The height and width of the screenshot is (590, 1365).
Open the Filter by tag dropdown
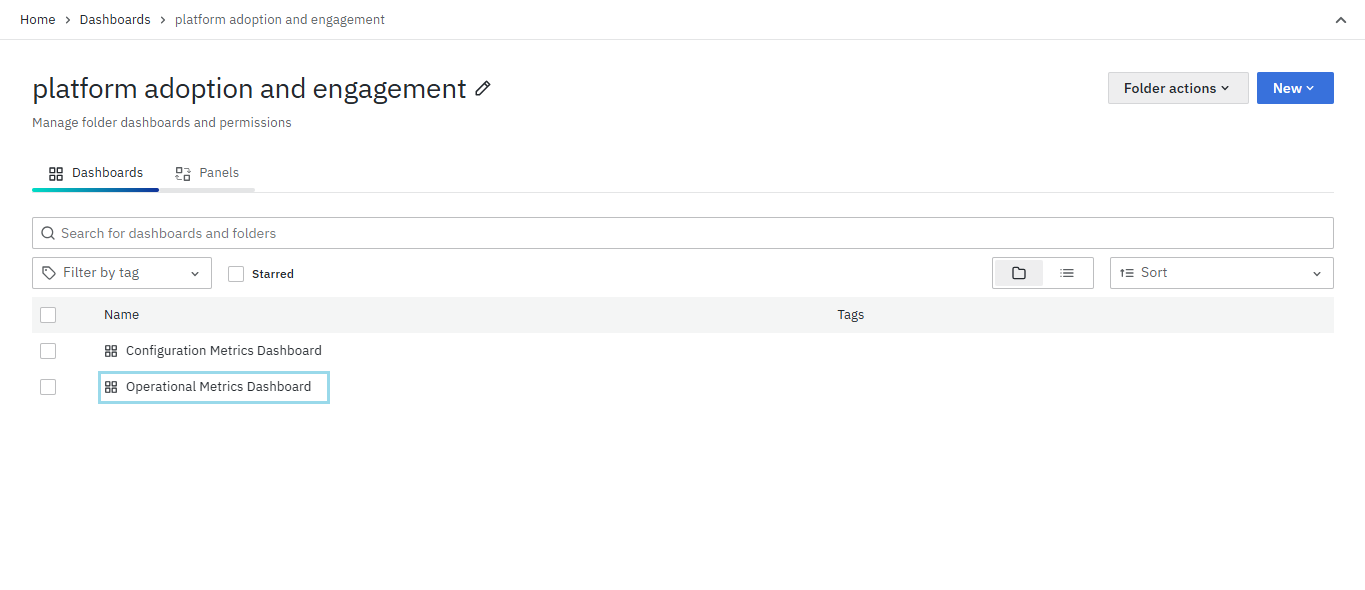122,273
